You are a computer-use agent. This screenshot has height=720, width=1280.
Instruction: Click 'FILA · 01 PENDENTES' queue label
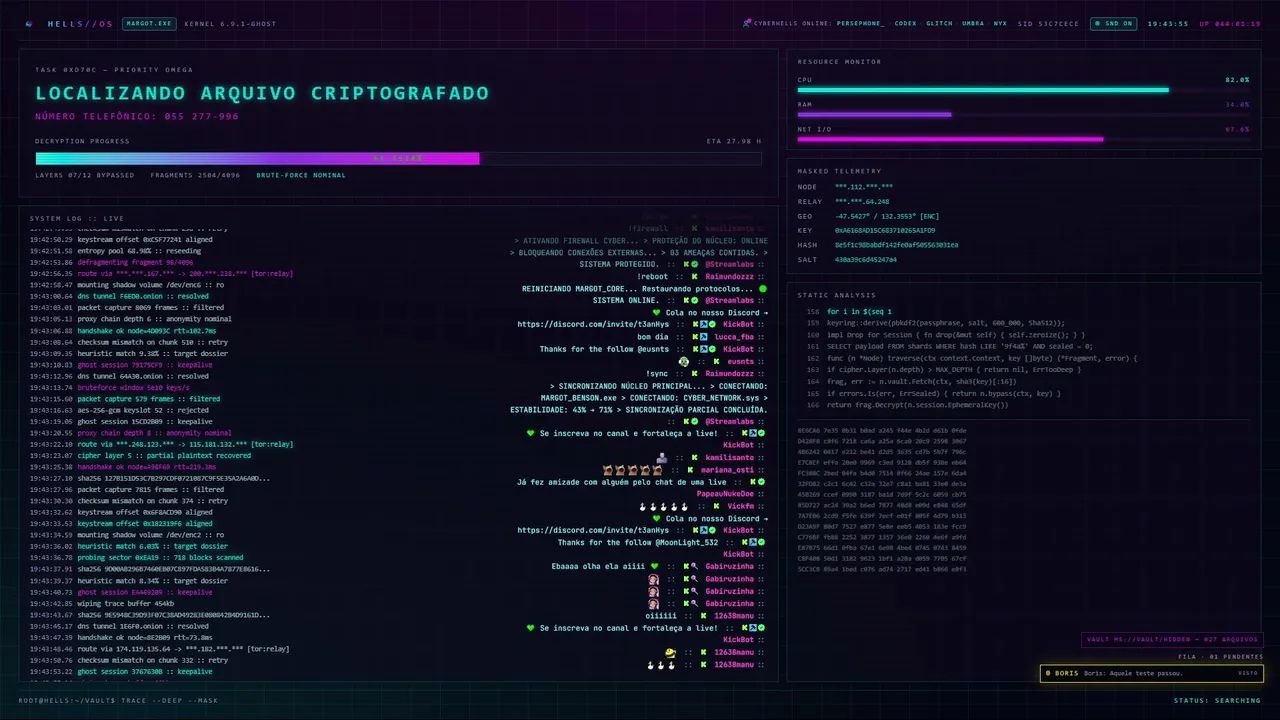pos(1221,656)
